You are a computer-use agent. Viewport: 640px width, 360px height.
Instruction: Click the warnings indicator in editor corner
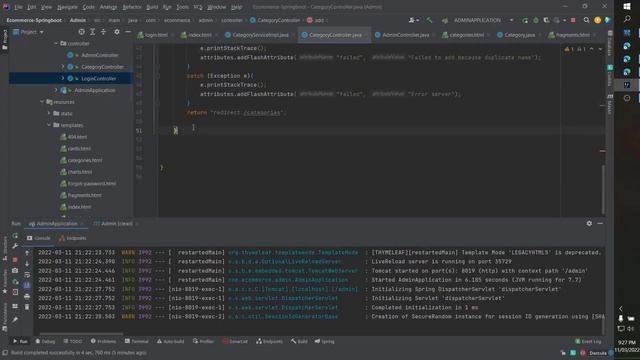576,49
